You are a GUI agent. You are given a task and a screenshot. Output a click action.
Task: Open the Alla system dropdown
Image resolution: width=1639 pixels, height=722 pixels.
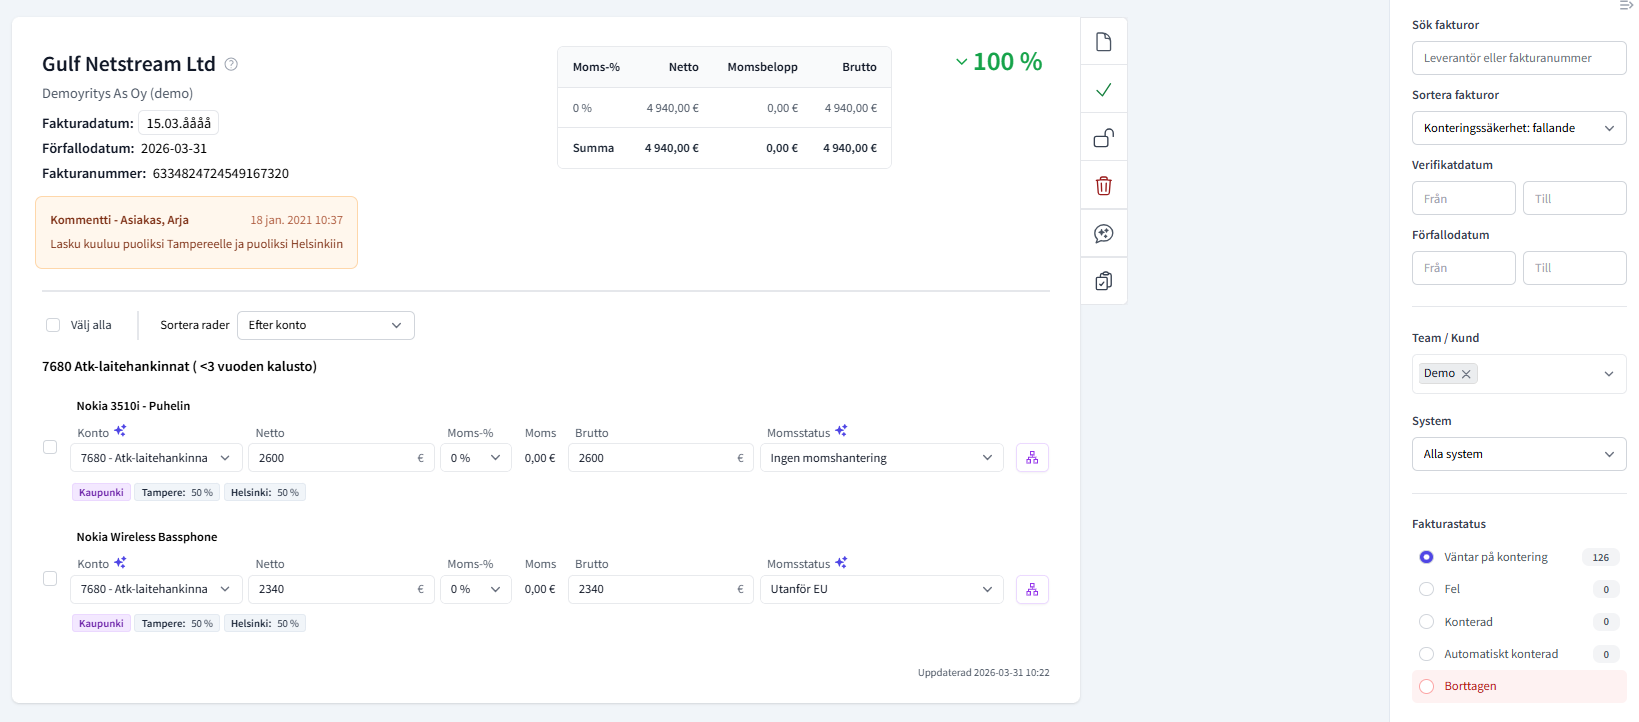coord(1519,454)
